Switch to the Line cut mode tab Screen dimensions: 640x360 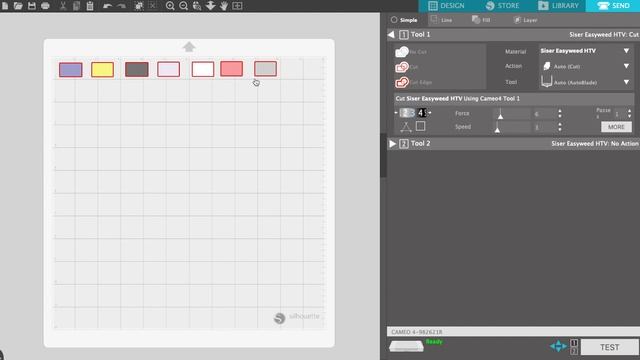441,20
